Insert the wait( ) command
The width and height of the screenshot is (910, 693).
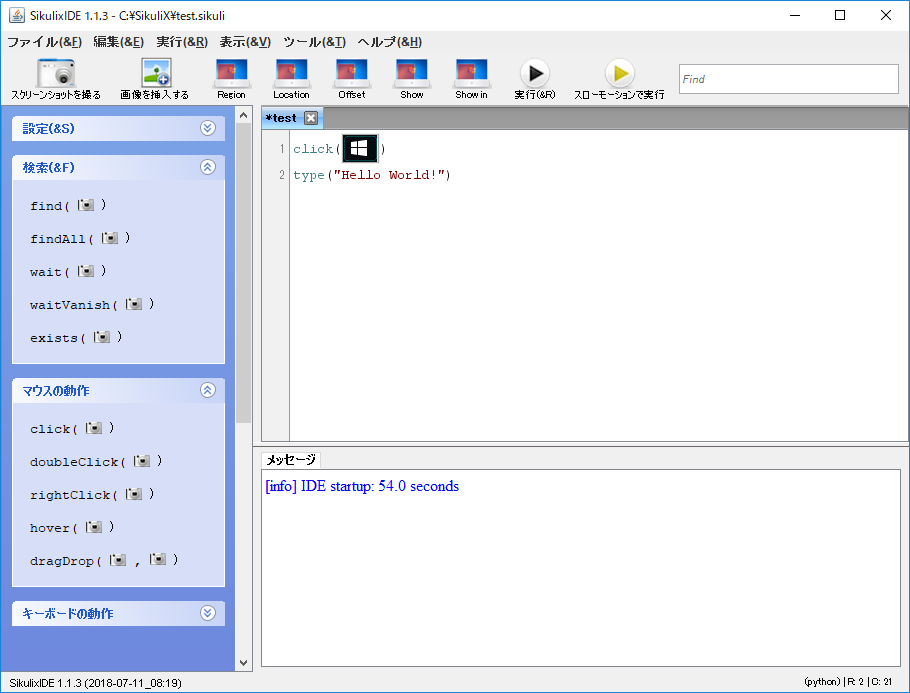point(68,272)
